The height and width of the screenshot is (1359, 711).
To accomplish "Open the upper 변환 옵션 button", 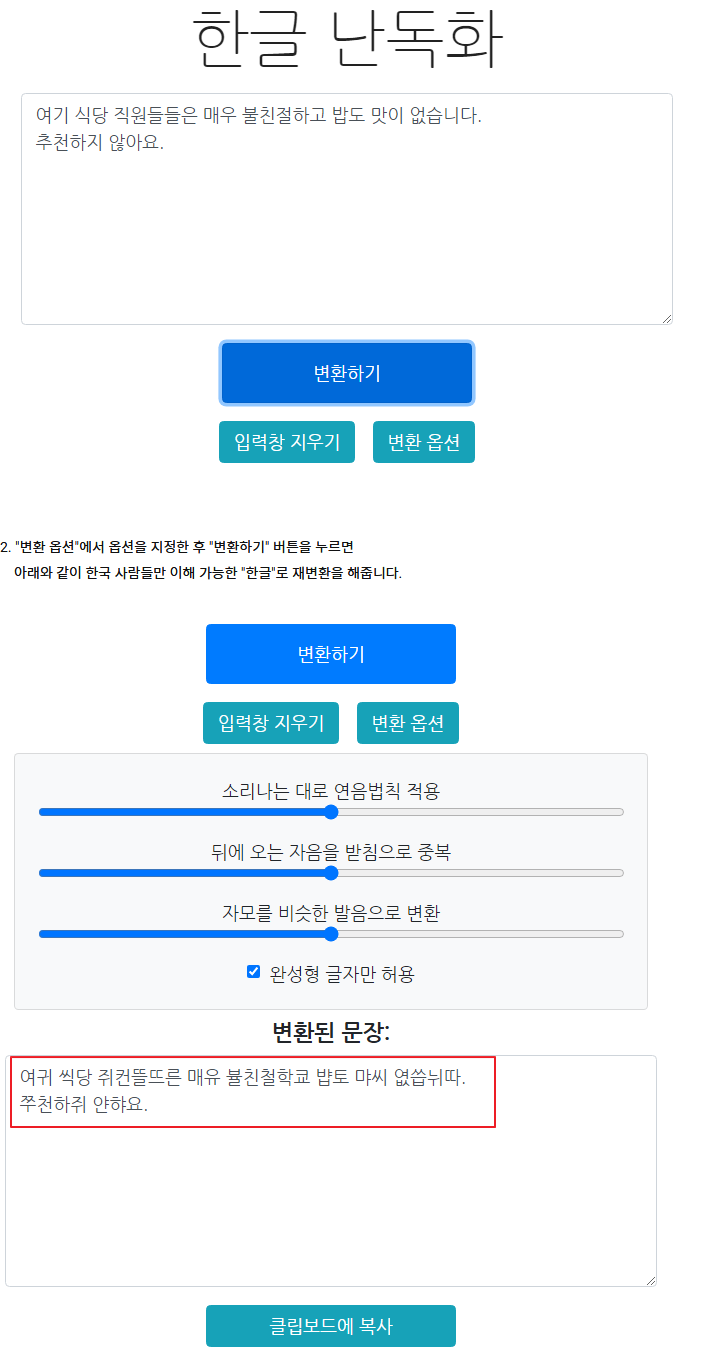I will pyautogui.click(x=423, y=442).
